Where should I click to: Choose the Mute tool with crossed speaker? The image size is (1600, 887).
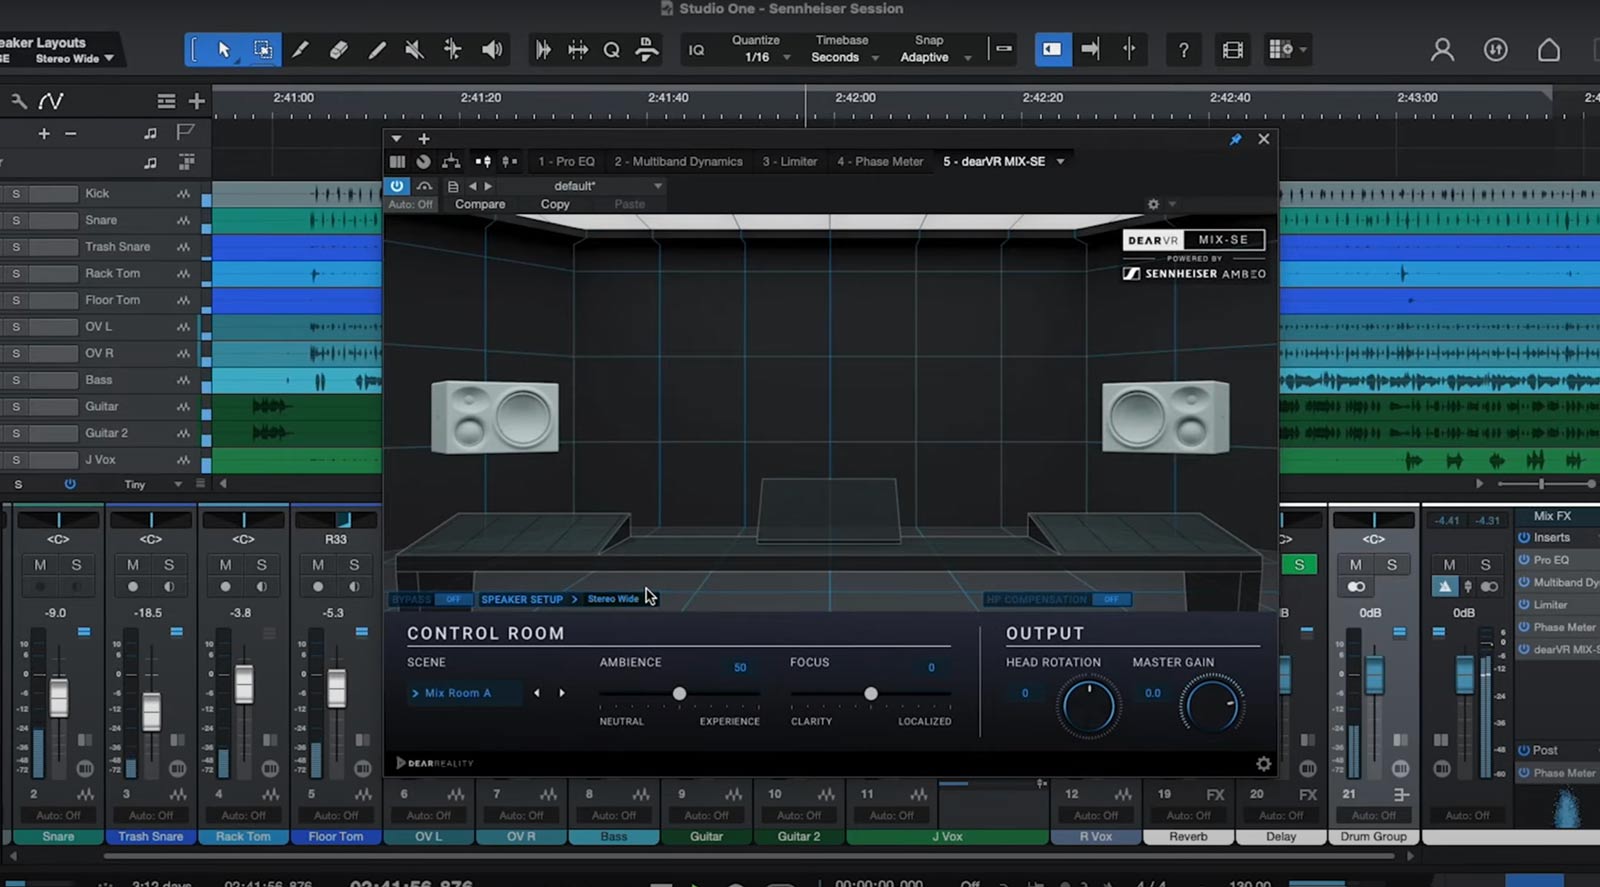(414, 50)
